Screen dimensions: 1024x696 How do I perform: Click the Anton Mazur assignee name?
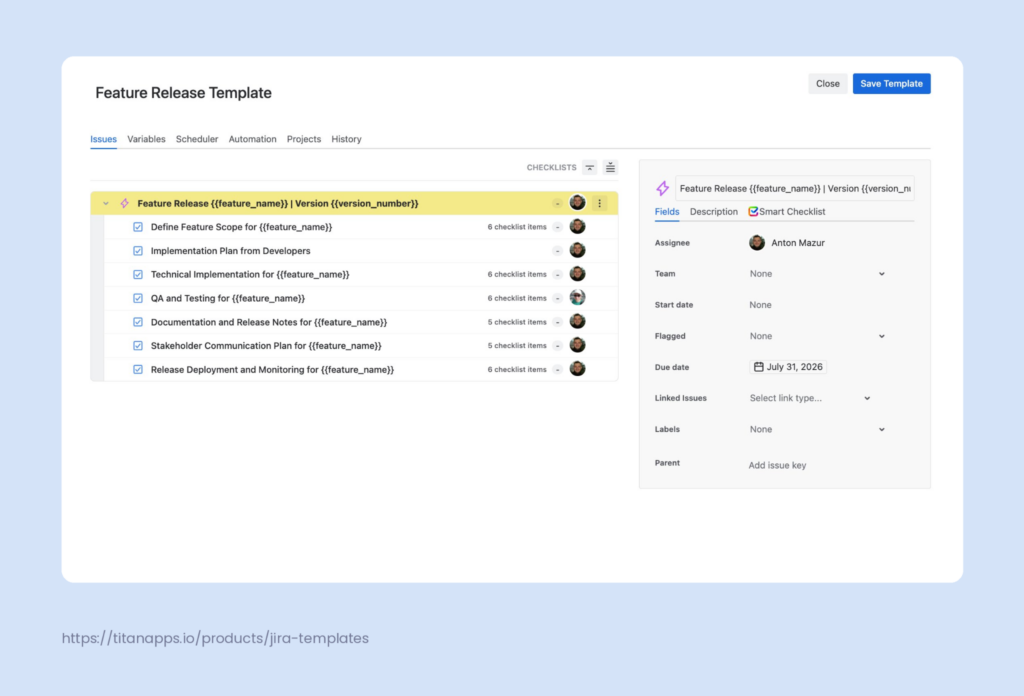tap(797, 243)
